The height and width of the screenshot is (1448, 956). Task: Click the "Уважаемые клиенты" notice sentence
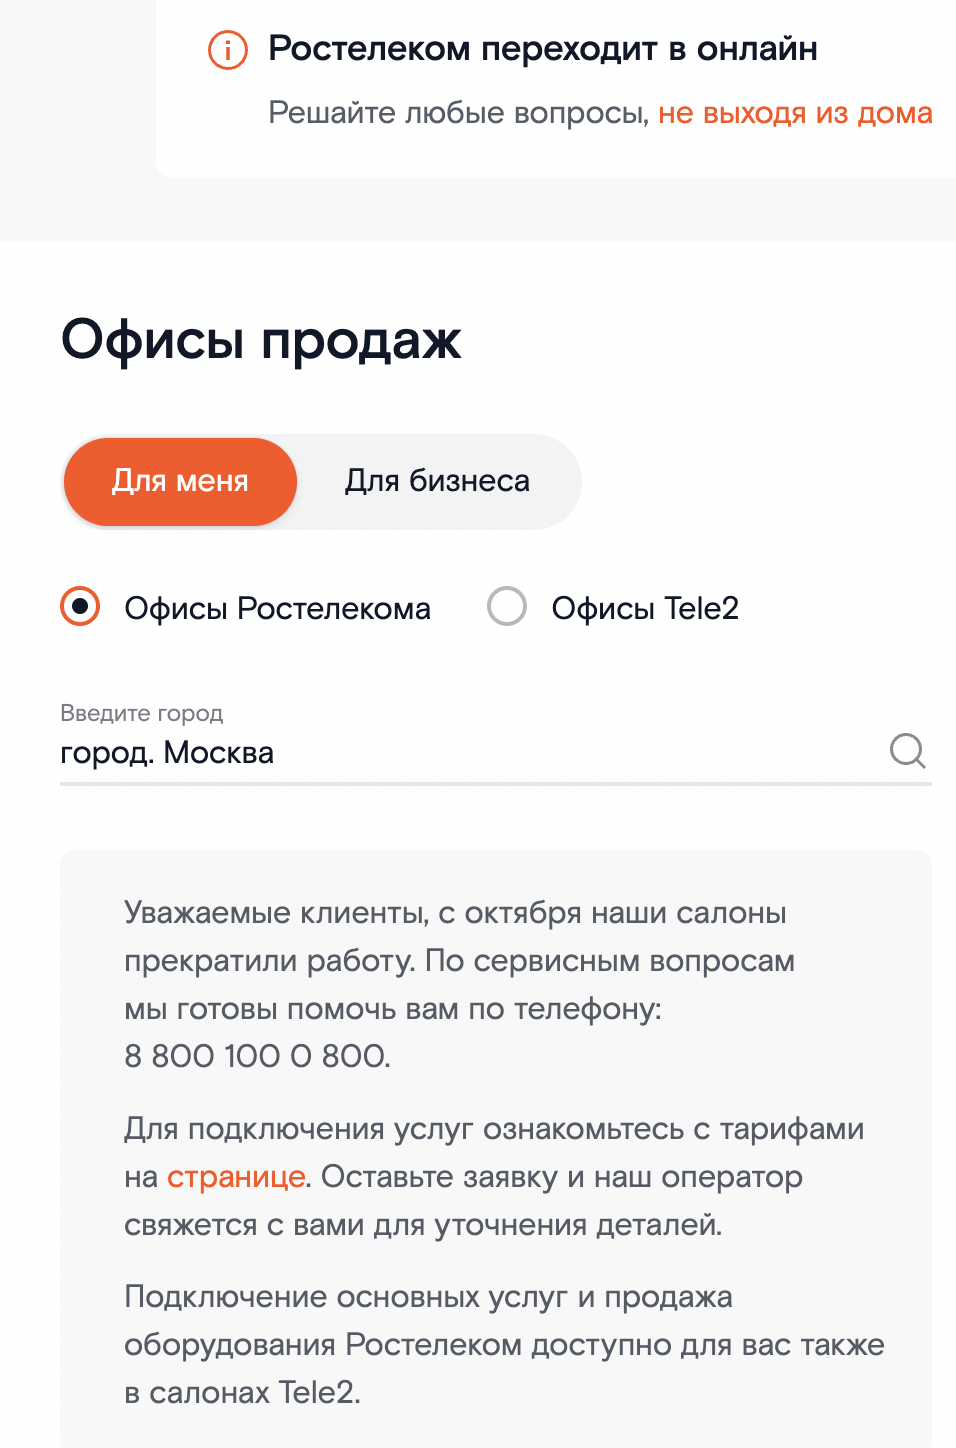point(455,913)
